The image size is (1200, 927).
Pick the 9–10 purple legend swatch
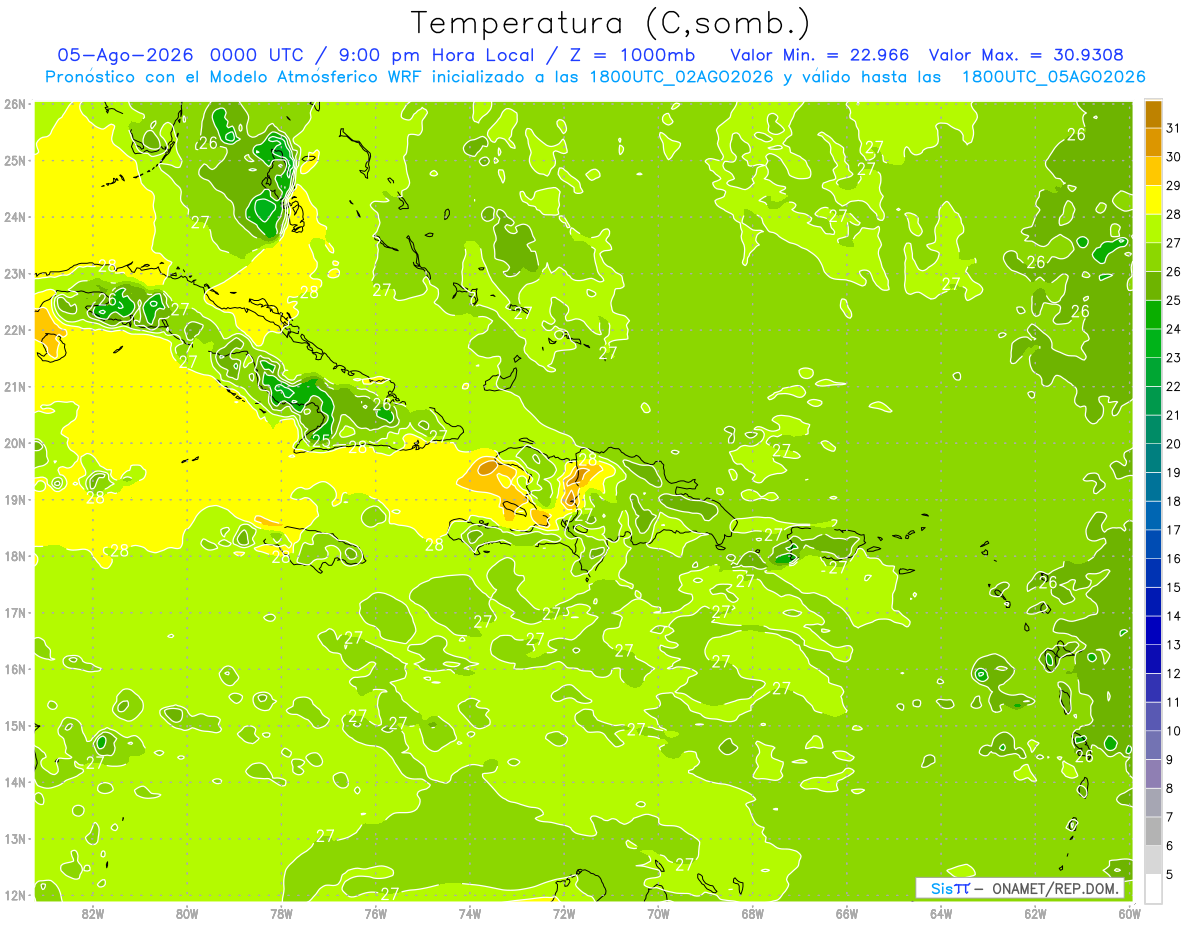click(x=1153, y=745)
